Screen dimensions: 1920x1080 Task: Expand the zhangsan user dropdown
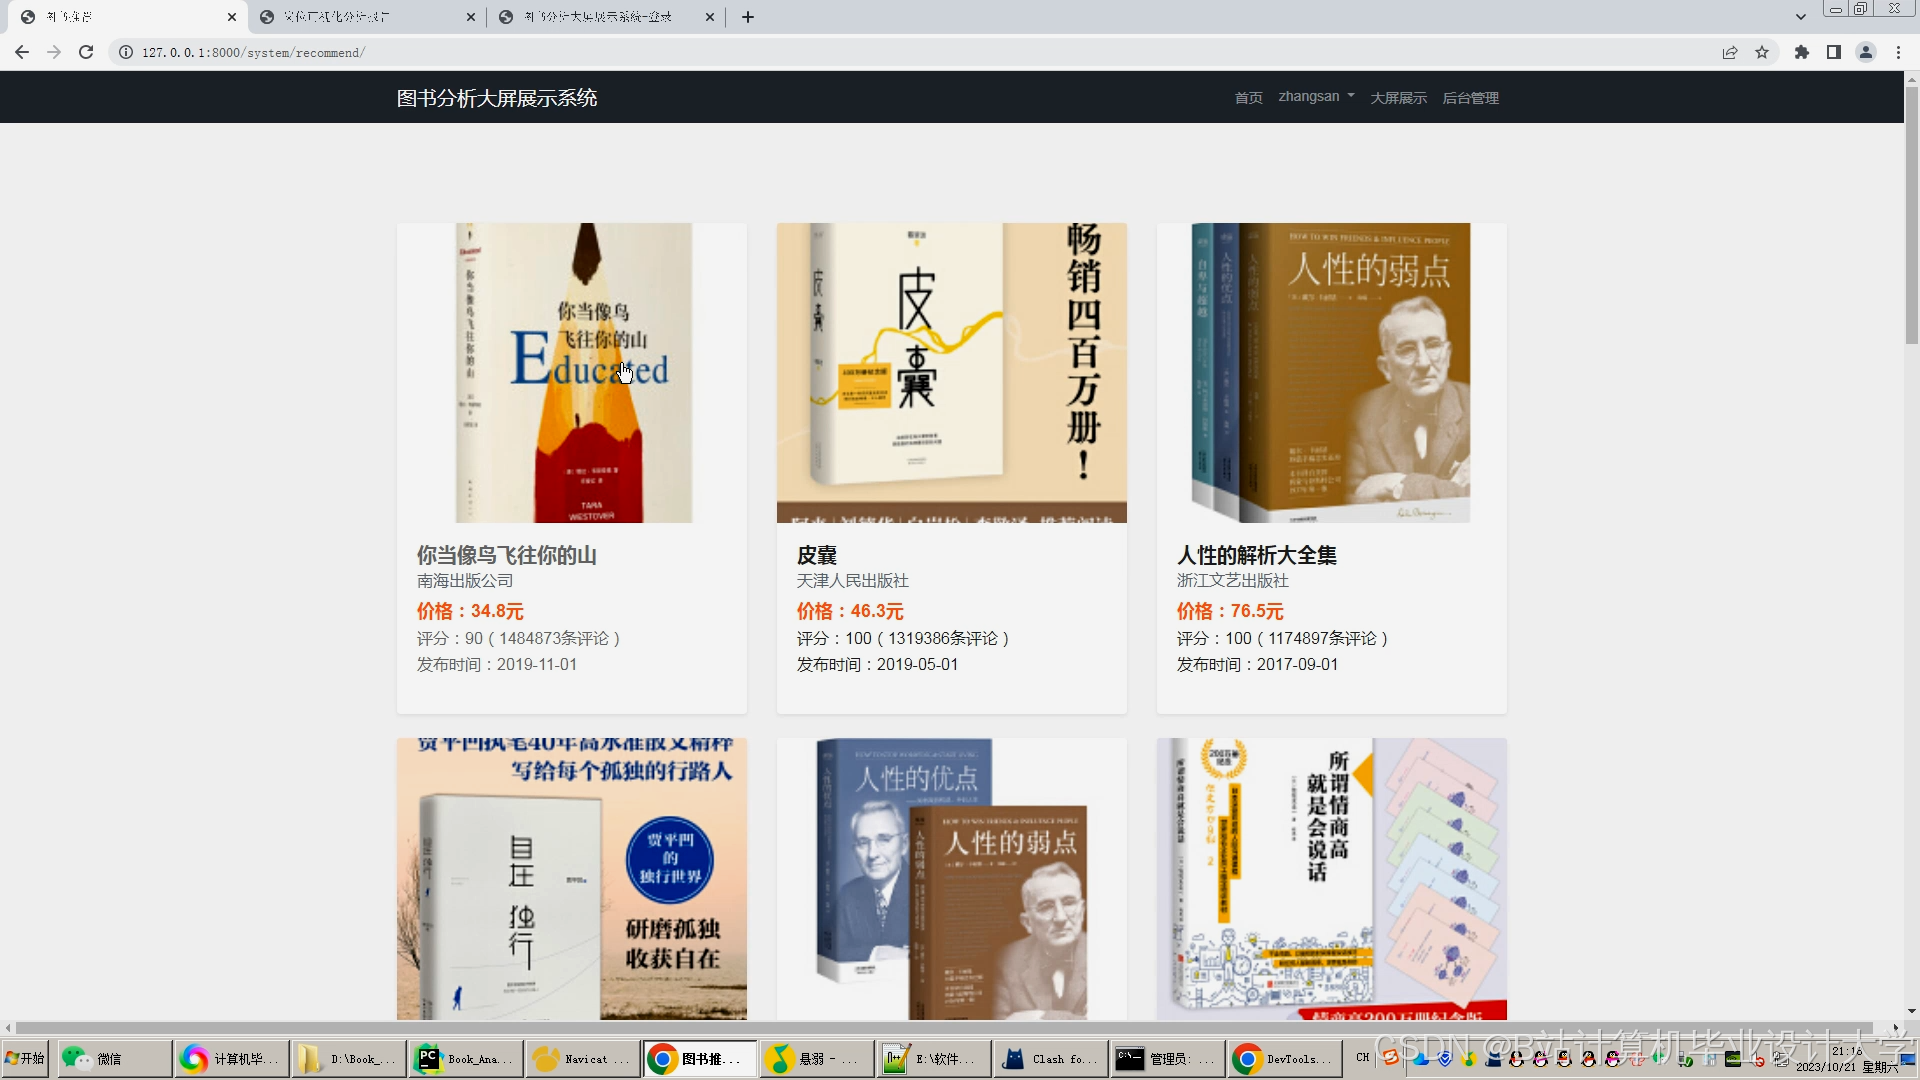1316,97
